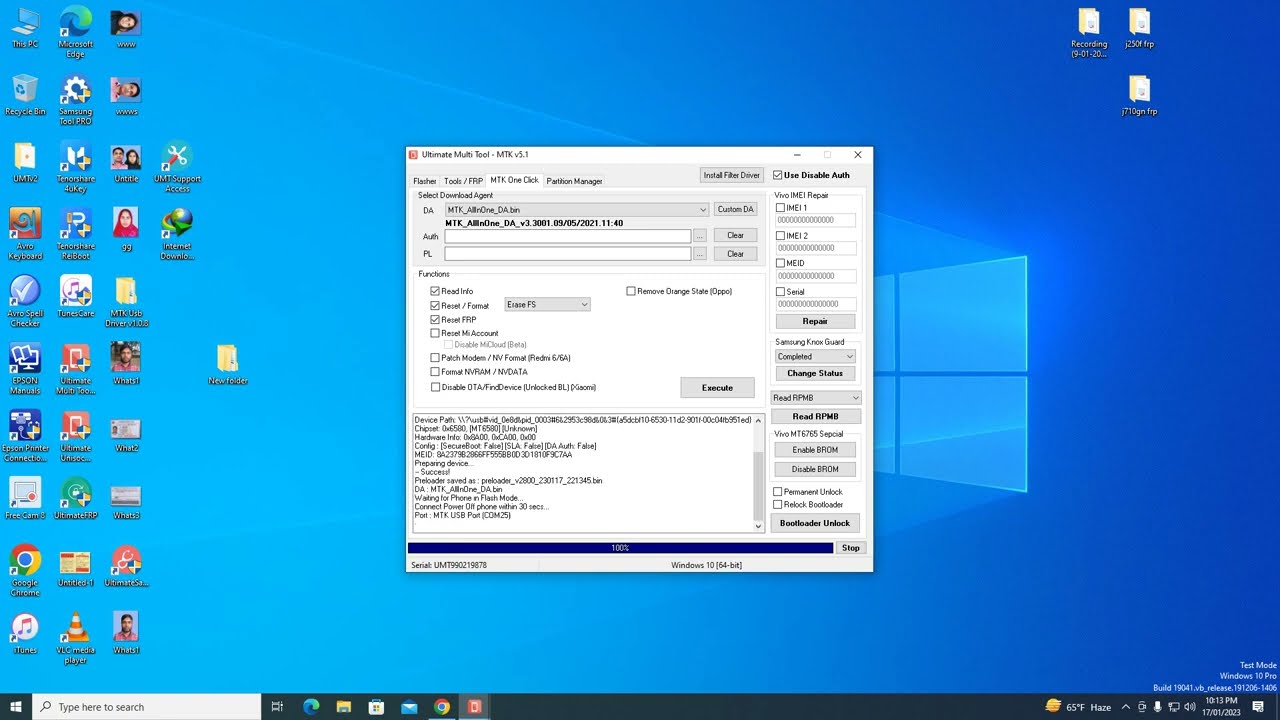The height and width of the screenshot is (720, 1280).
Task: Open New folder on desktop
Action: (x=228, y=364)
